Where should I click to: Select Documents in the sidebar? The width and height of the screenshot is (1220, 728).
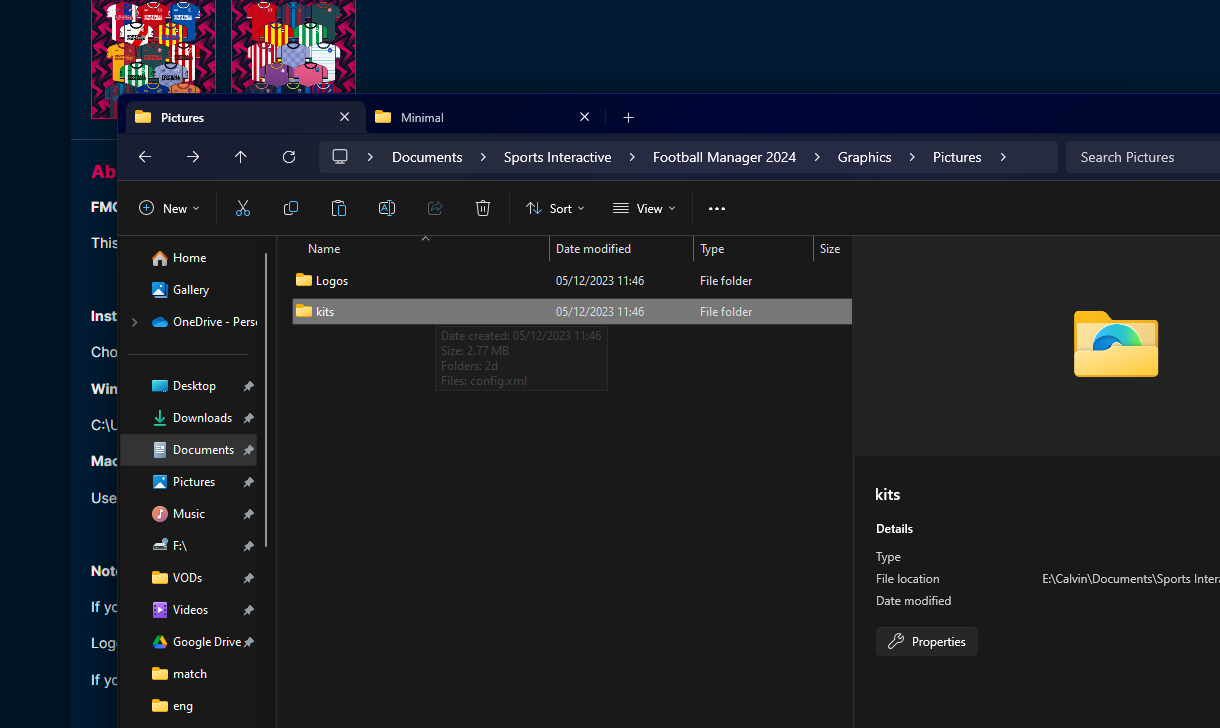click(x=188, y=450)
